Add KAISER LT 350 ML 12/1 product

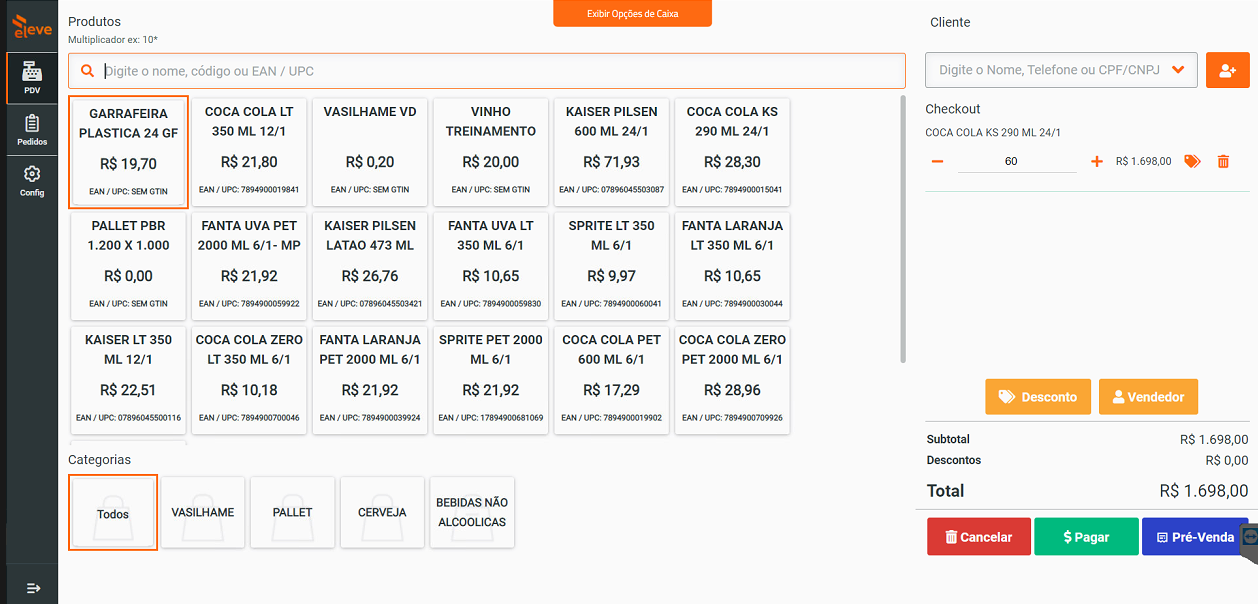[x=128, y=380]
